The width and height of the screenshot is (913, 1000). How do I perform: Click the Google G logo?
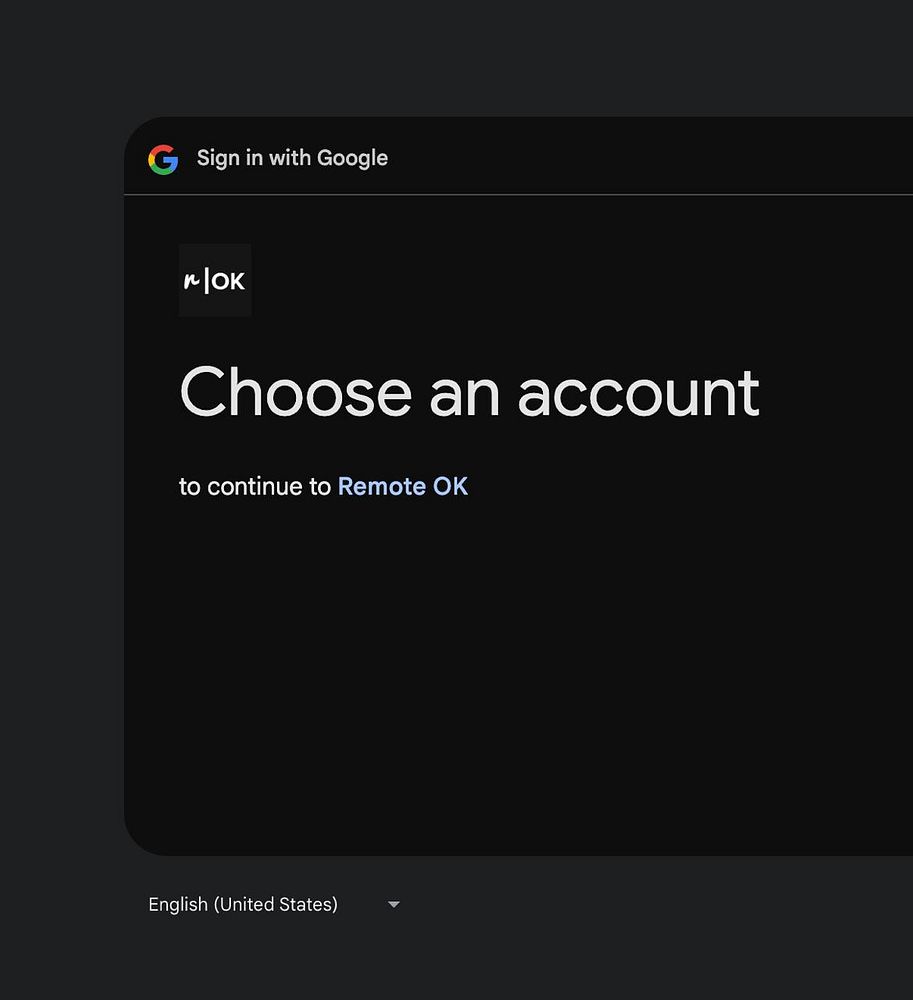tap(163, 159)
